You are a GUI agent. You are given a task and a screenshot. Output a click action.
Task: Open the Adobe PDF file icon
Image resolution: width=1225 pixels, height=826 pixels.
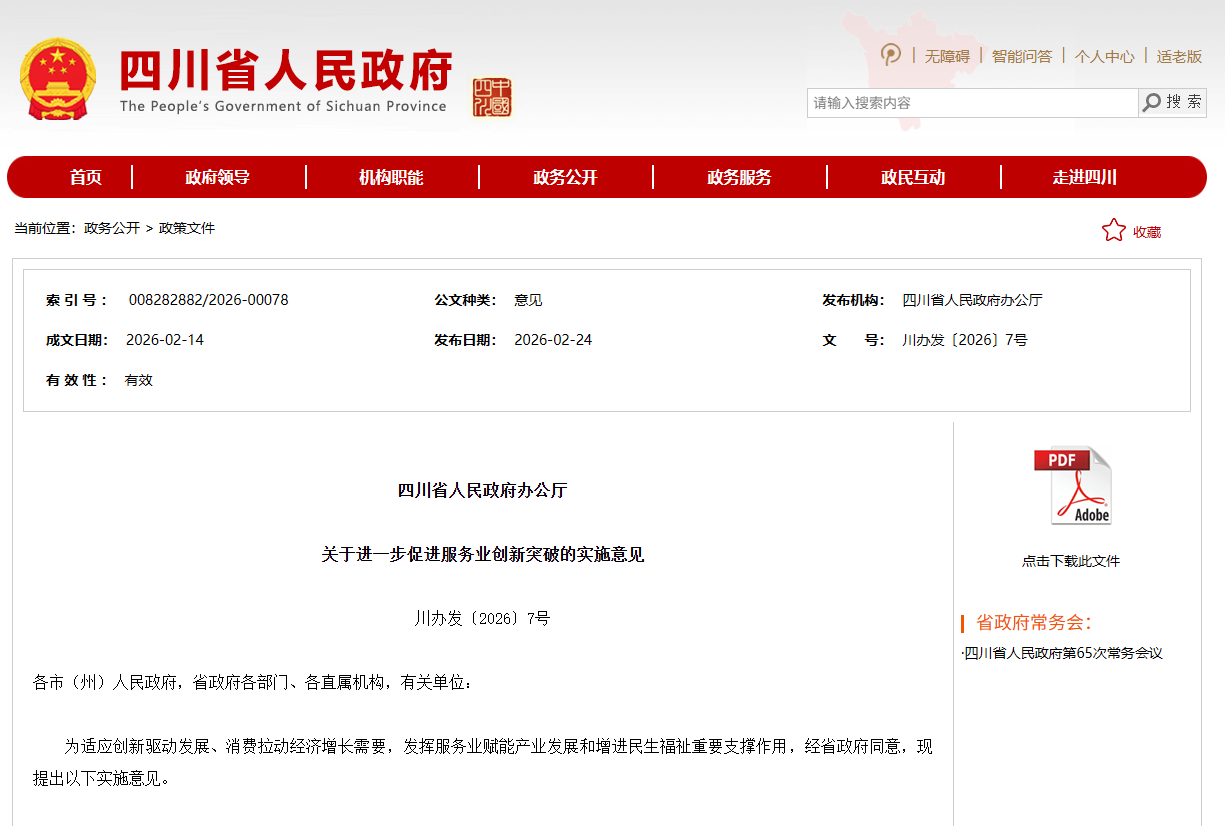(1071, 485)
